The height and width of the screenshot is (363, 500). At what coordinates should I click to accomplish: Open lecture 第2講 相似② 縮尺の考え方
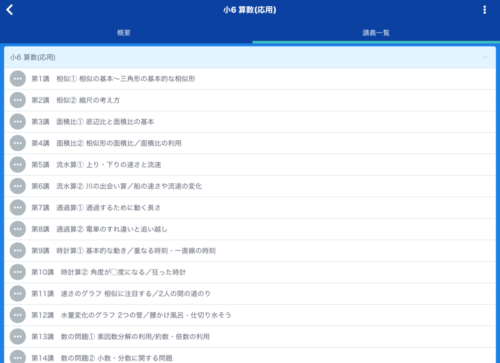coord(250,100)
